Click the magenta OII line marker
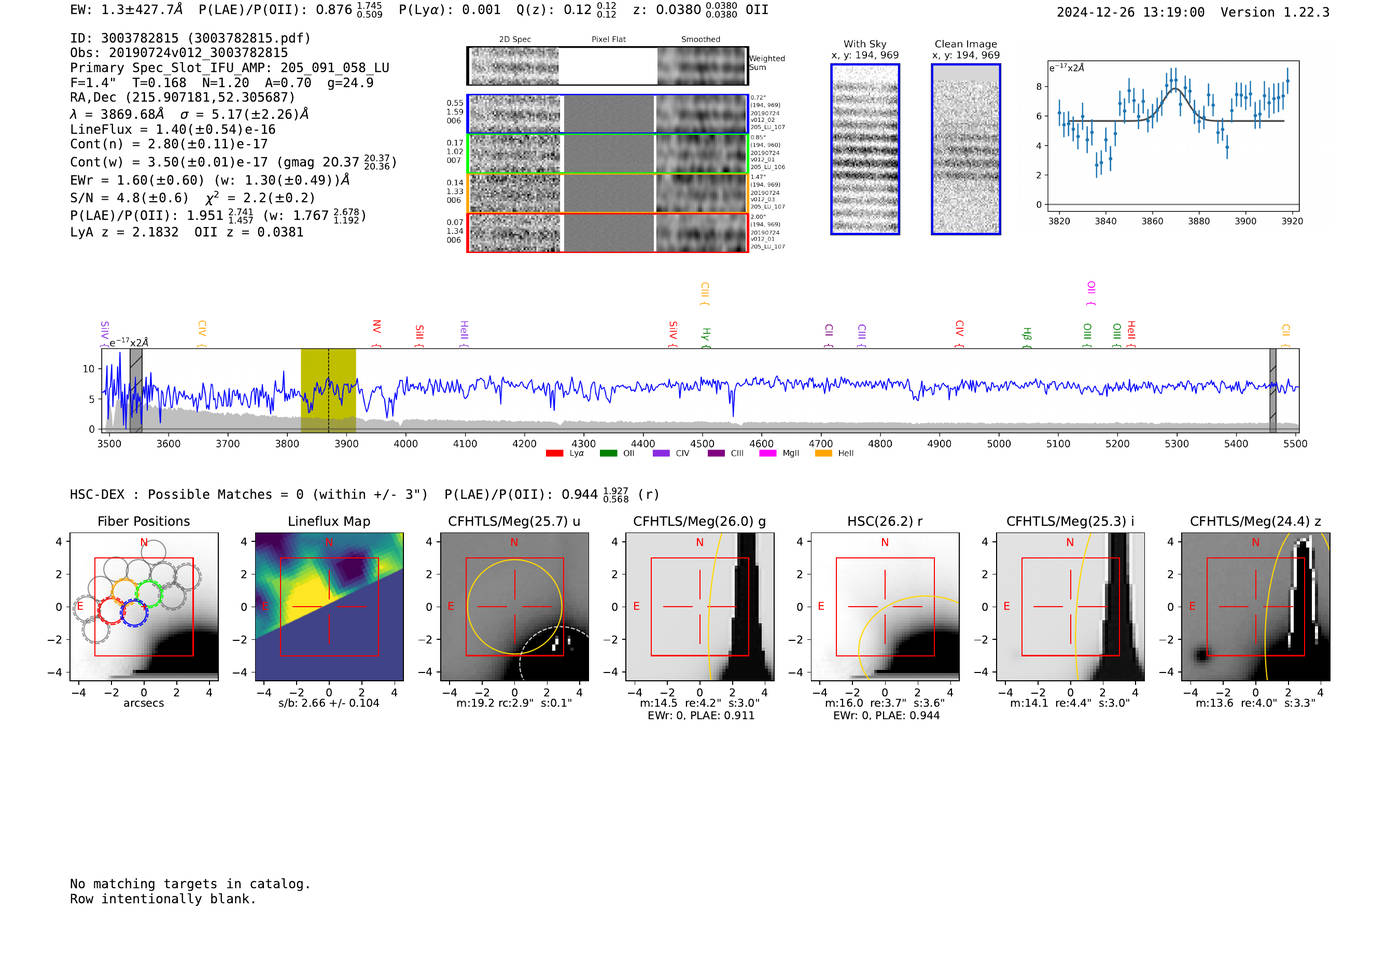Viewport: 1400px width, 953px height. tap(1091, 294)
